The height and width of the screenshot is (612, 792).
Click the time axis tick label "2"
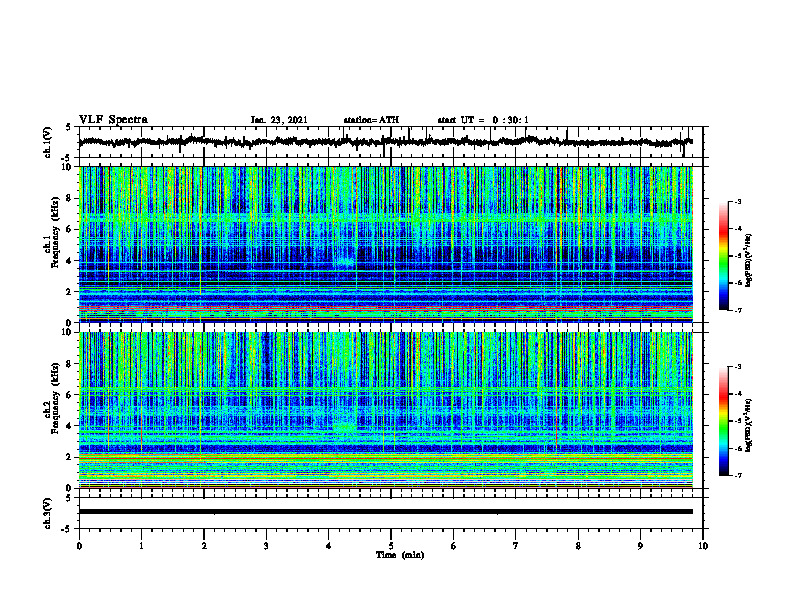point(204,546)
